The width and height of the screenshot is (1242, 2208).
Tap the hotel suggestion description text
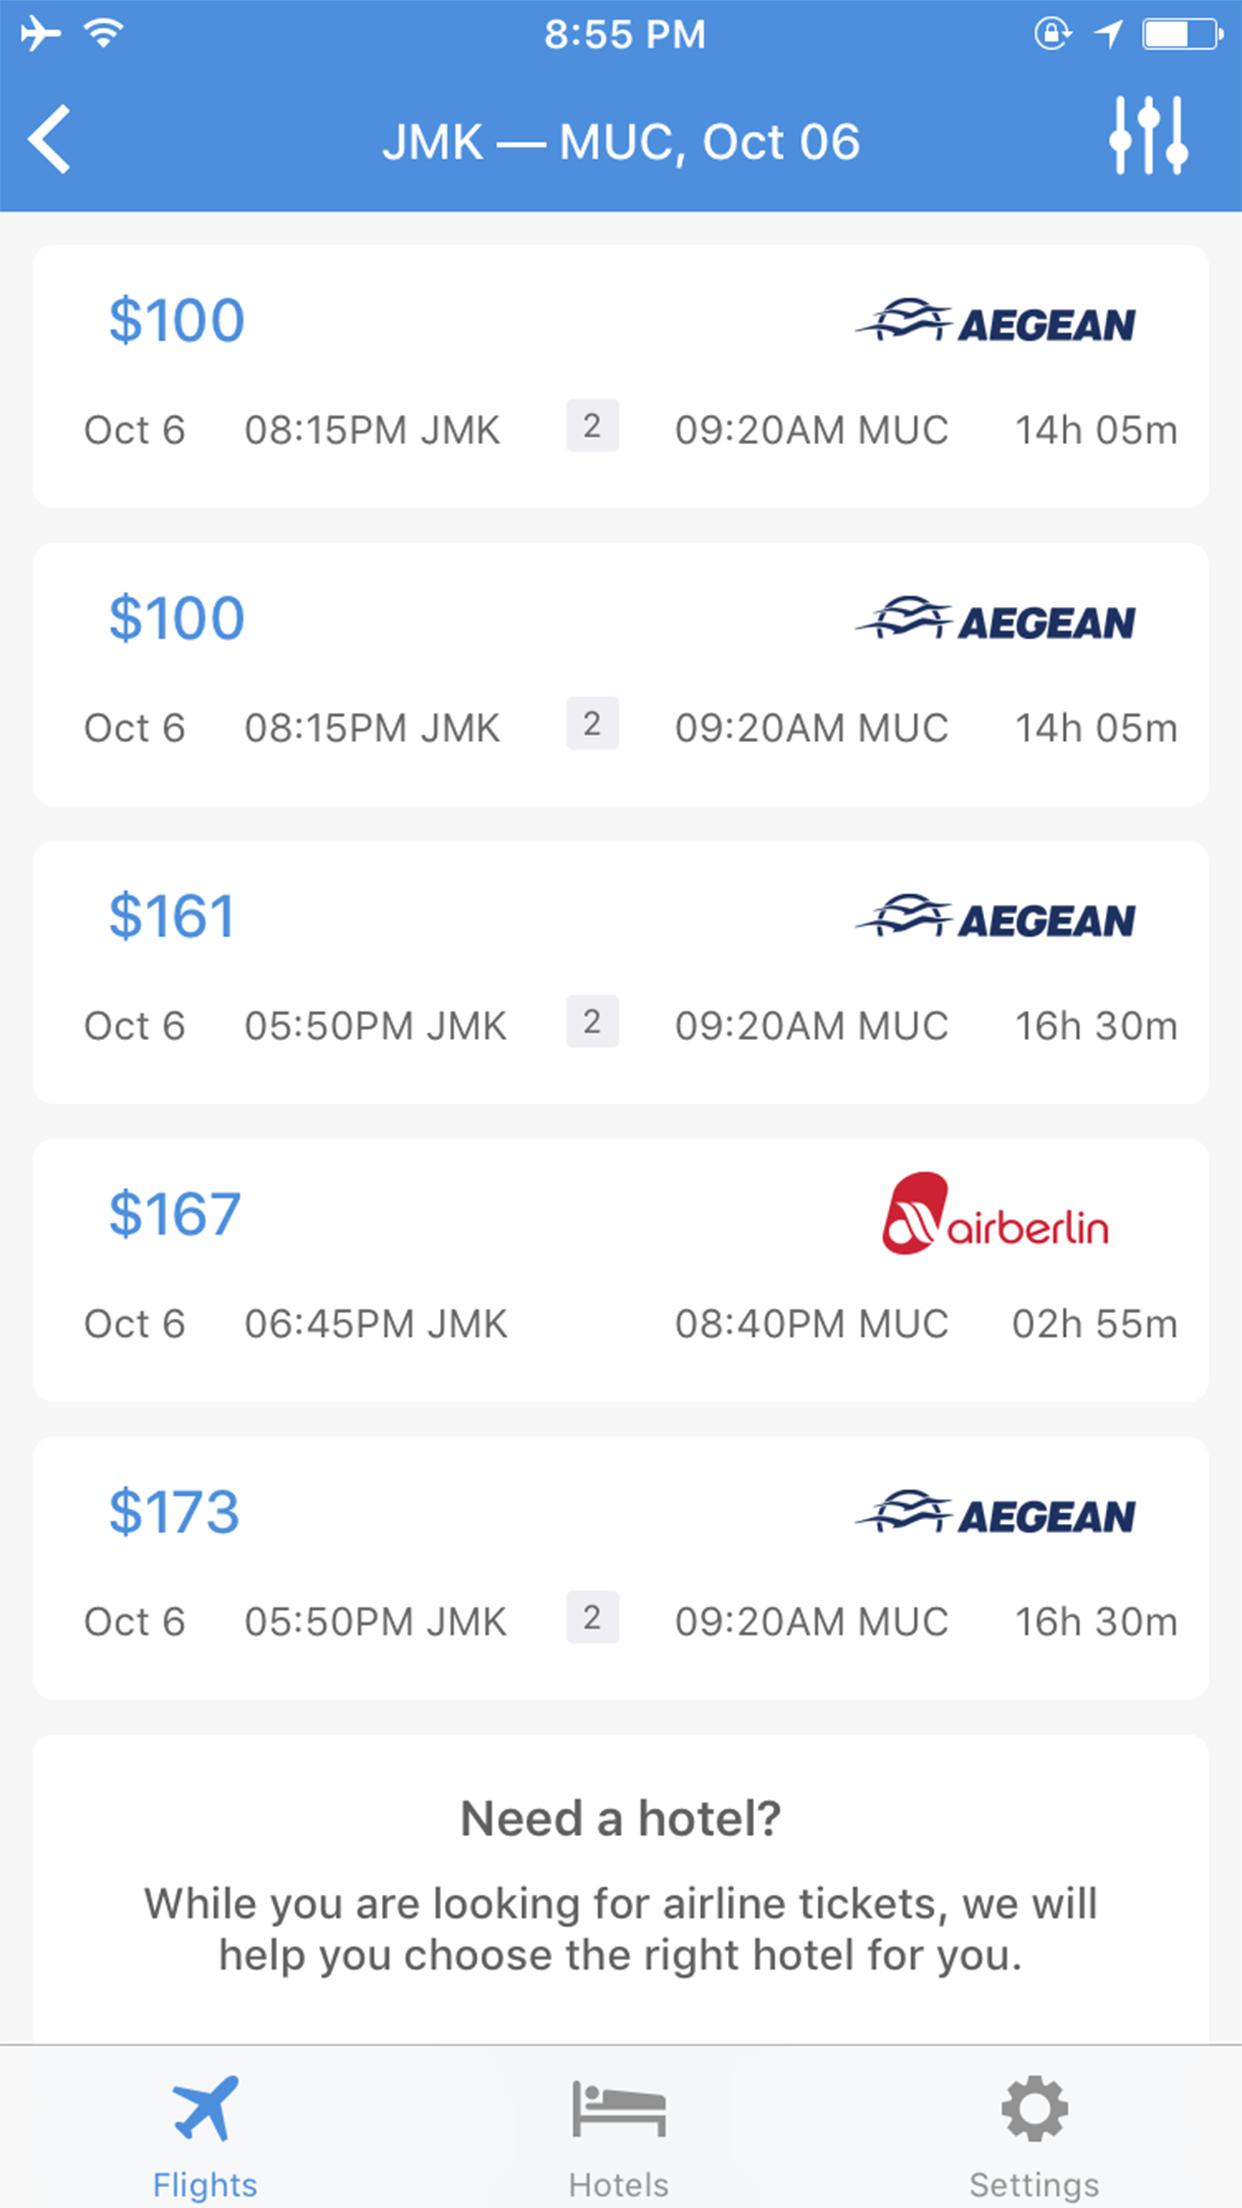click(x=620, y=1929)
